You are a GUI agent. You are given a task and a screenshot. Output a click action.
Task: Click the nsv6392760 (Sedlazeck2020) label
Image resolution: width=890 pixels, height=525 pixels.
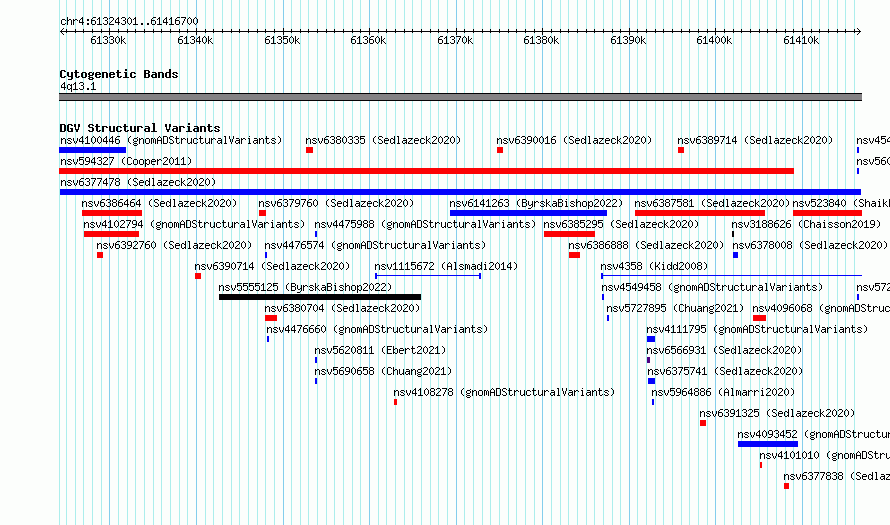(174, 245)
